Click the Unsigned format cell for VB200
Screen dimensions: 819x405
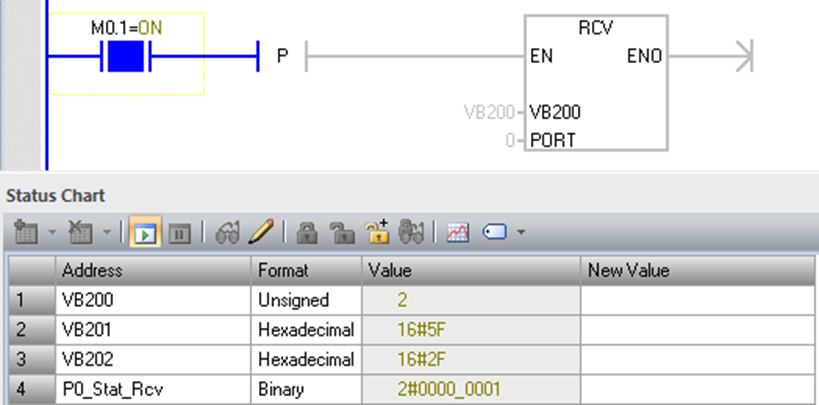coord(306,300)
